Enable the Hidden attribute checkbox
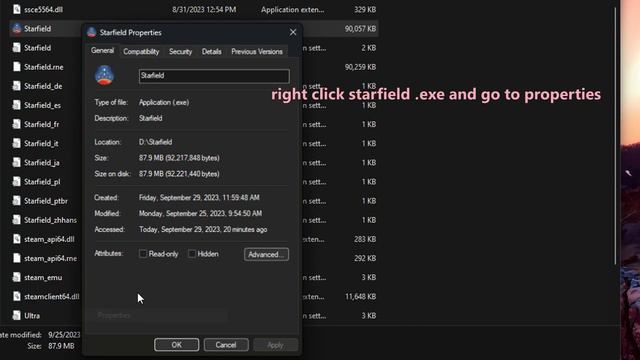The height and width of the screenshot is (360, 640). [x=191, y=254]
